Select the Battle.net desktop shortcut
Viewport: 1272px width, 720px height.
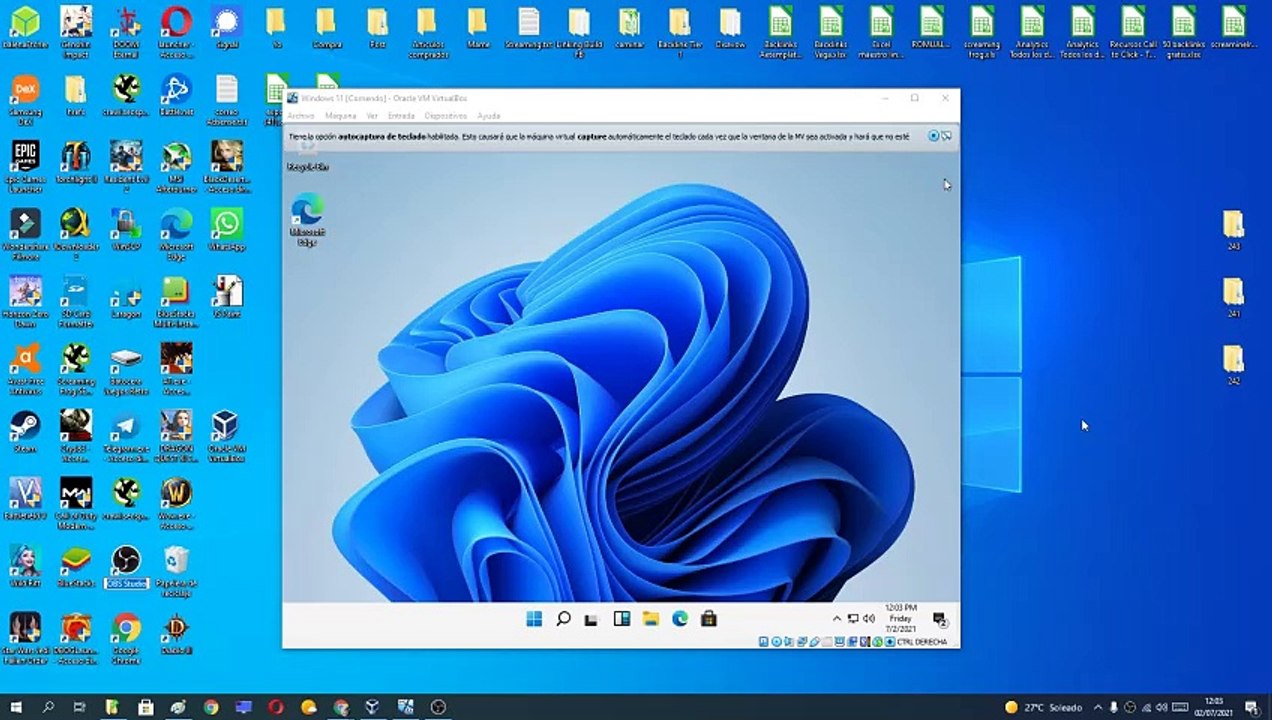click(176, 96)
